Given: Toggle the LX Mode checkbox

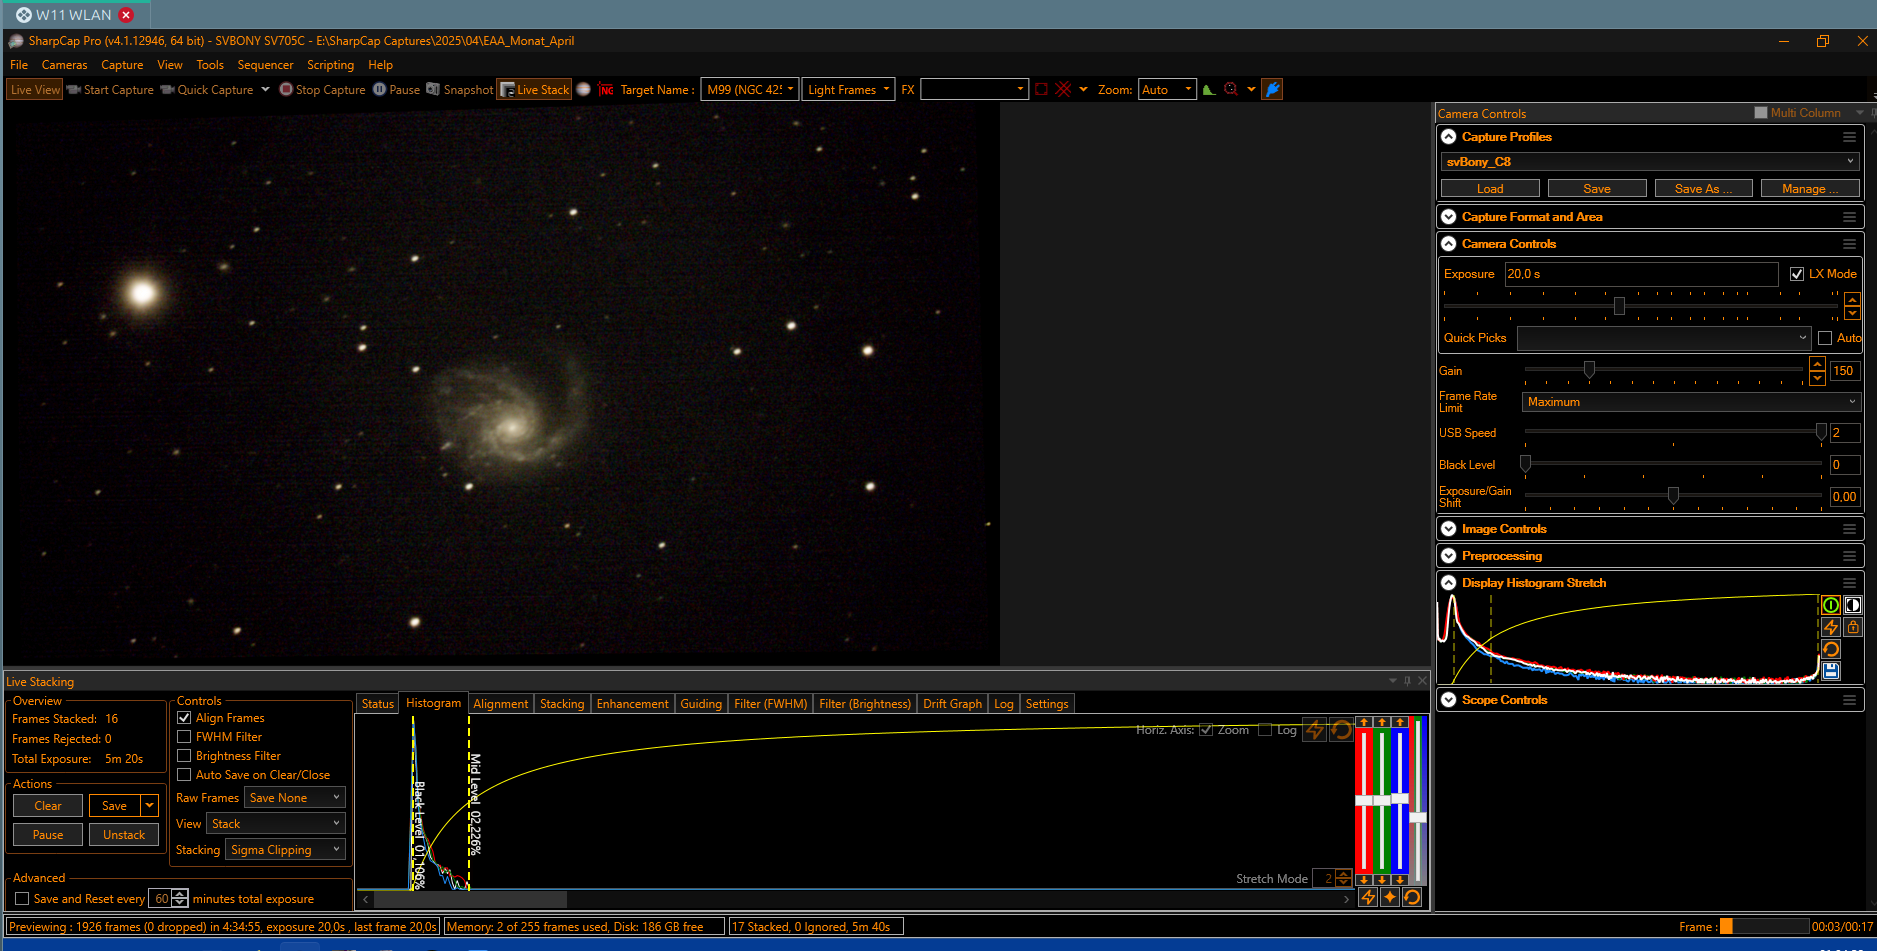Looking at the screenshot, I should pos(1797,274).
